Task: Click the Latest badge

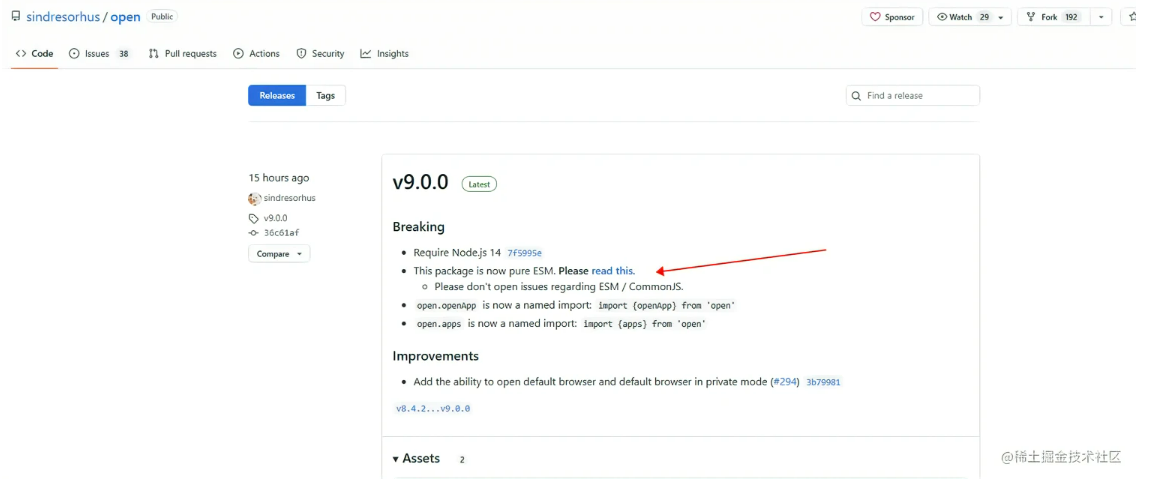Action: tap(479, 184)
